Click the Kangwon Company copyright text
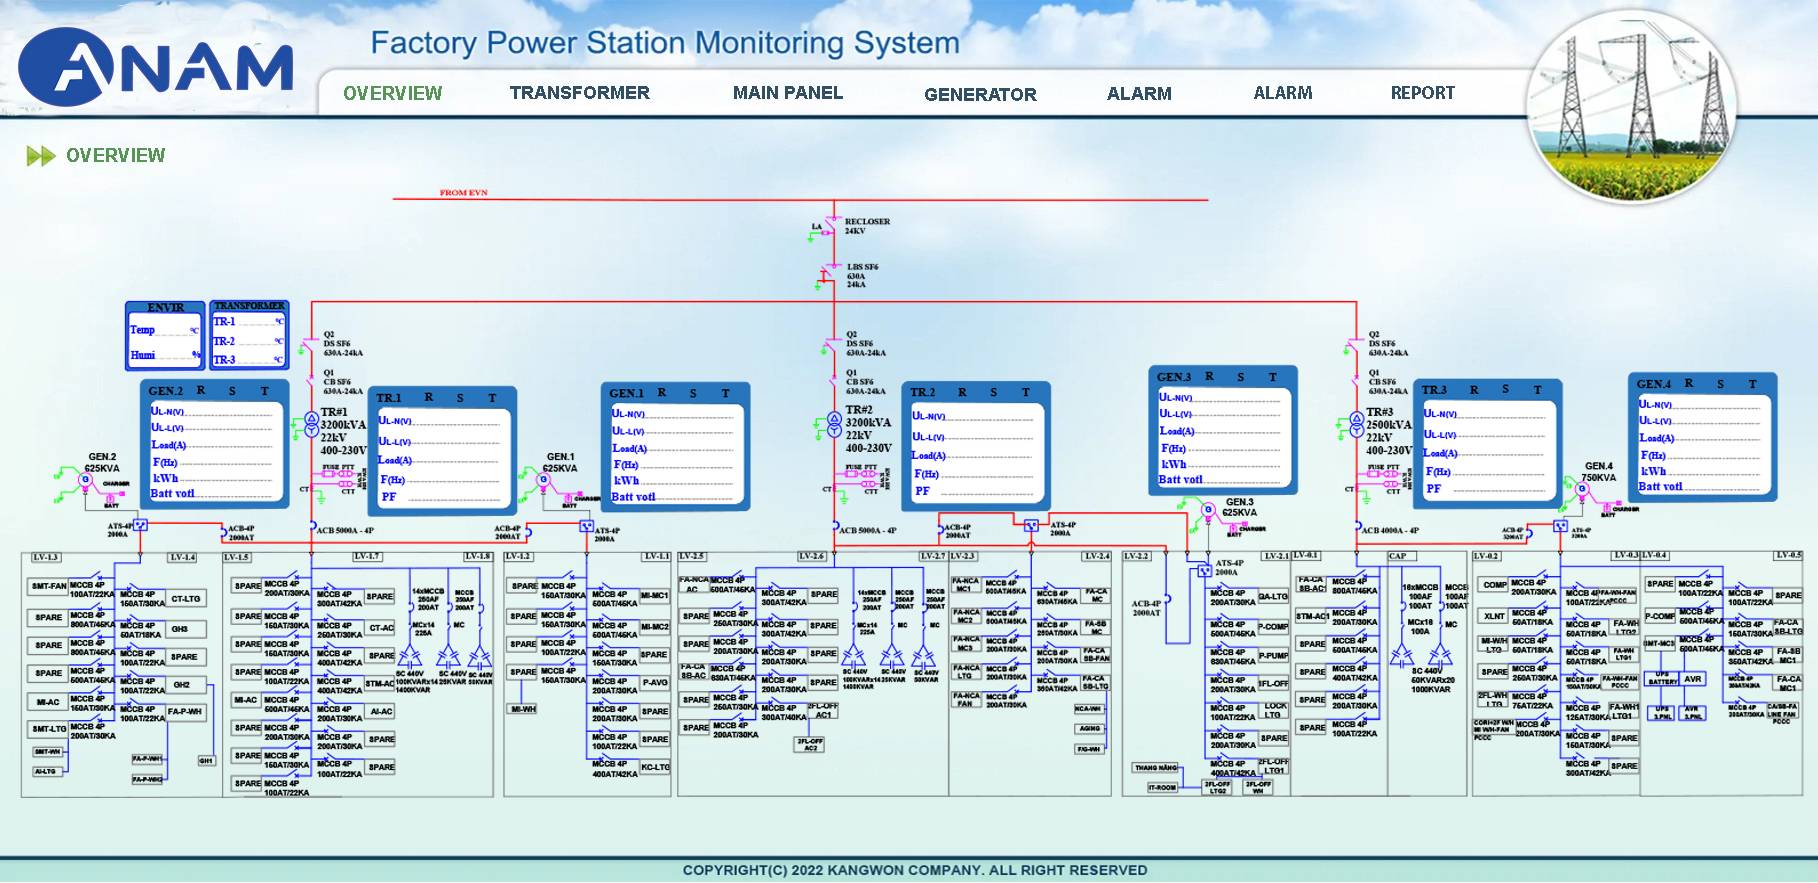This screenshot has width=1818, height=883. click(915, 870)
